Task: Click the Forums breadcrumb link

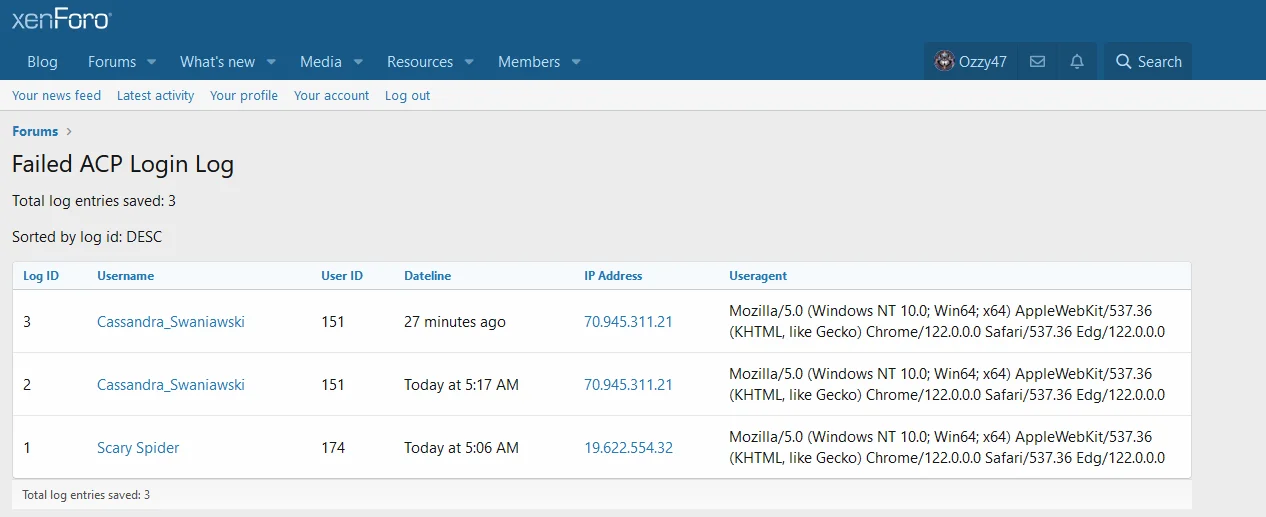Action: pyautogui.click(x=35, y=131)
